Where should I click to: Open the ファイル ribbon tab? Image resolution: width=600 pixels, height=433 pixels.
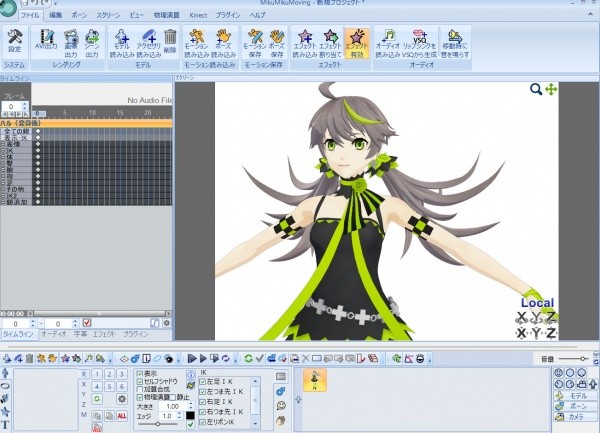[30, 15]
